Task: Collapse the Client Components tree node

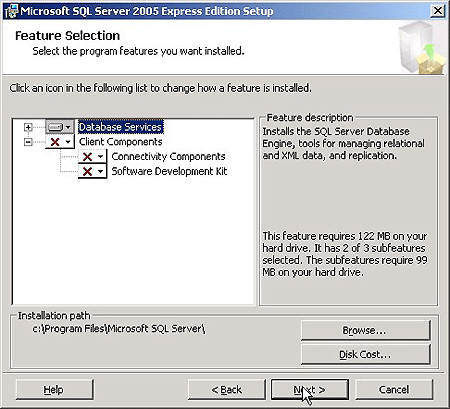Action: pyautogui.click(x=28, y=142)
